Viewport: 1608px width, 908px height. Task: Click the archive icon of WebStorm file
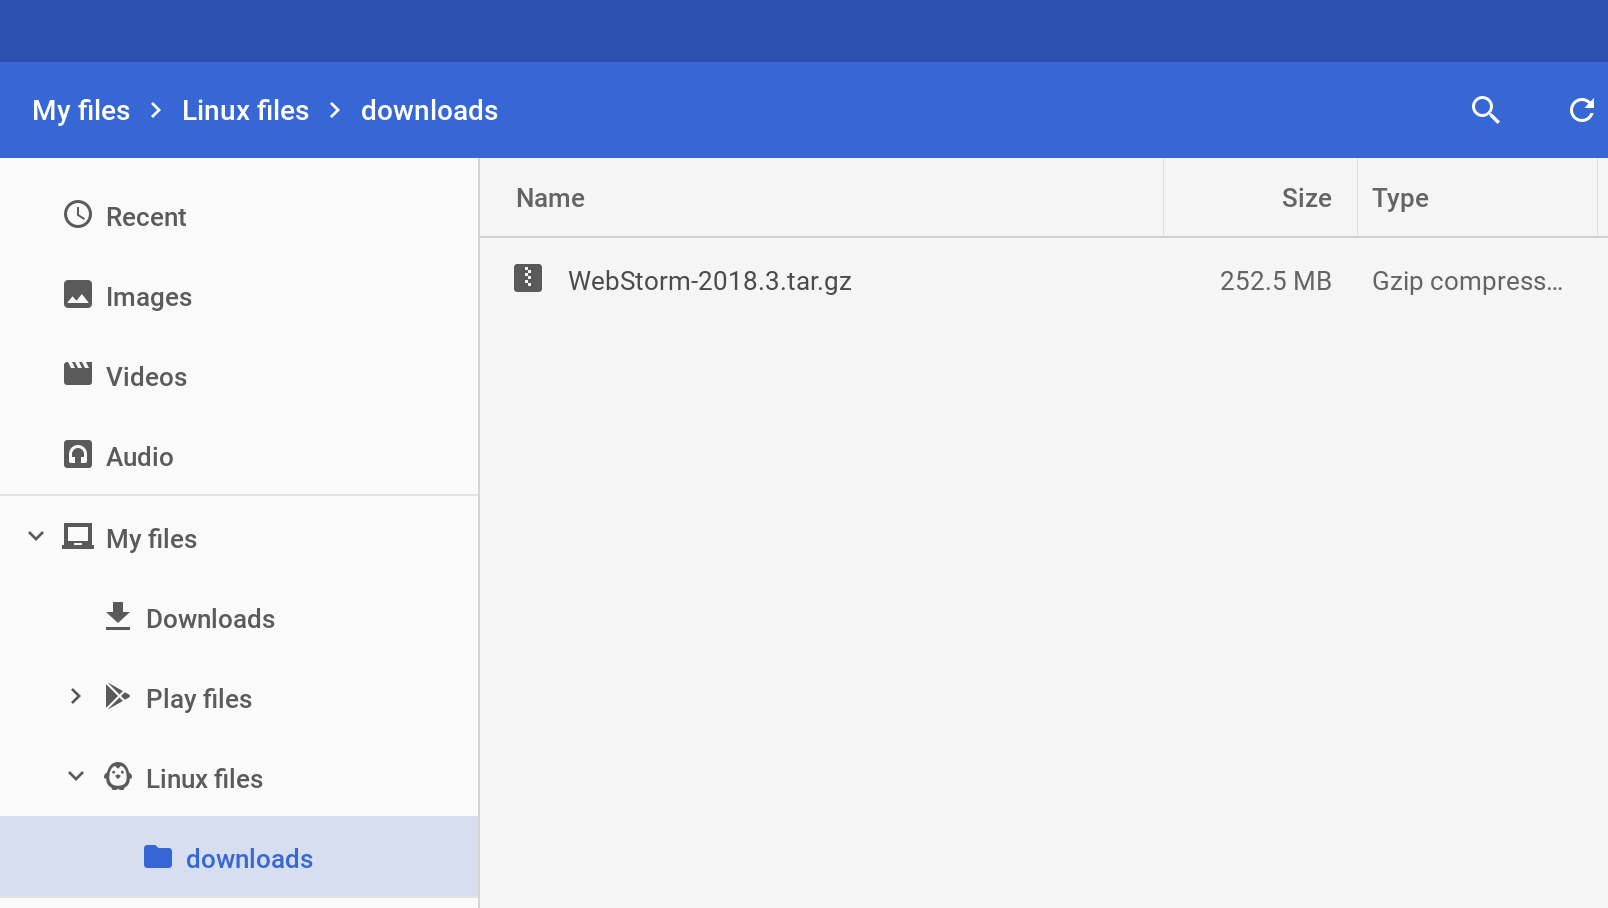(528, 278)
